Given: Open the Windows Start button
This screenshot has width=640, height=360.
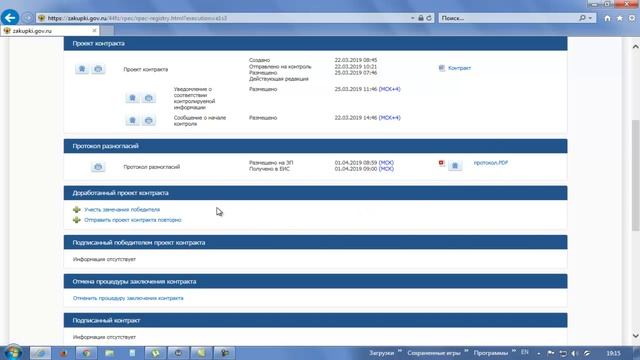Looking at the screenshot, I should [x=13, y=353].
